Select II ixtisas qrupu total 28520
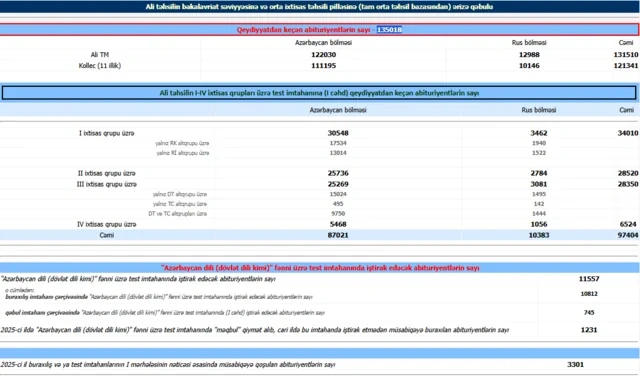This screenshot has height=376, width=640. point(628,173)
